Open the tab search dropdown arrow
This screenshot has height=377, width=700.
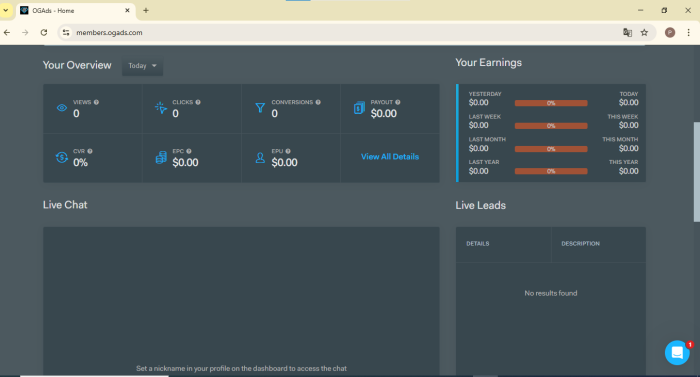coord(6,10)
